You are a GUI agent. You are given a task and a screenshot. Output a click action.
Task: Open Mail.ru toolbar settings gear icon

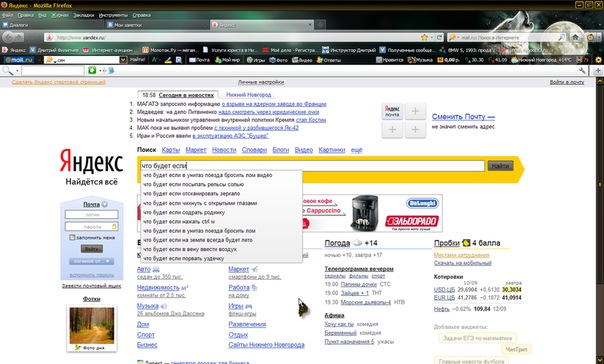(x=598, y=60)
